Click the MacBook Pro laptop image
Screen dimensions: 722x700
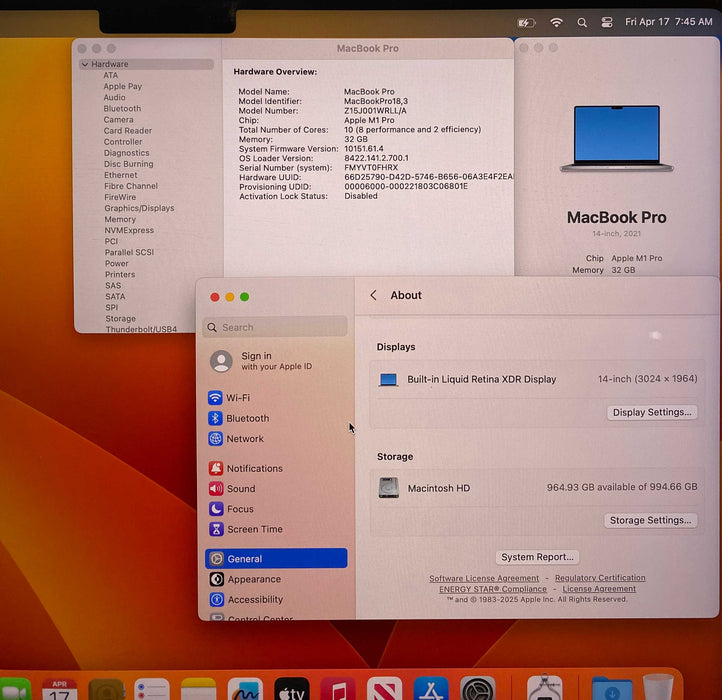(617, 139)
